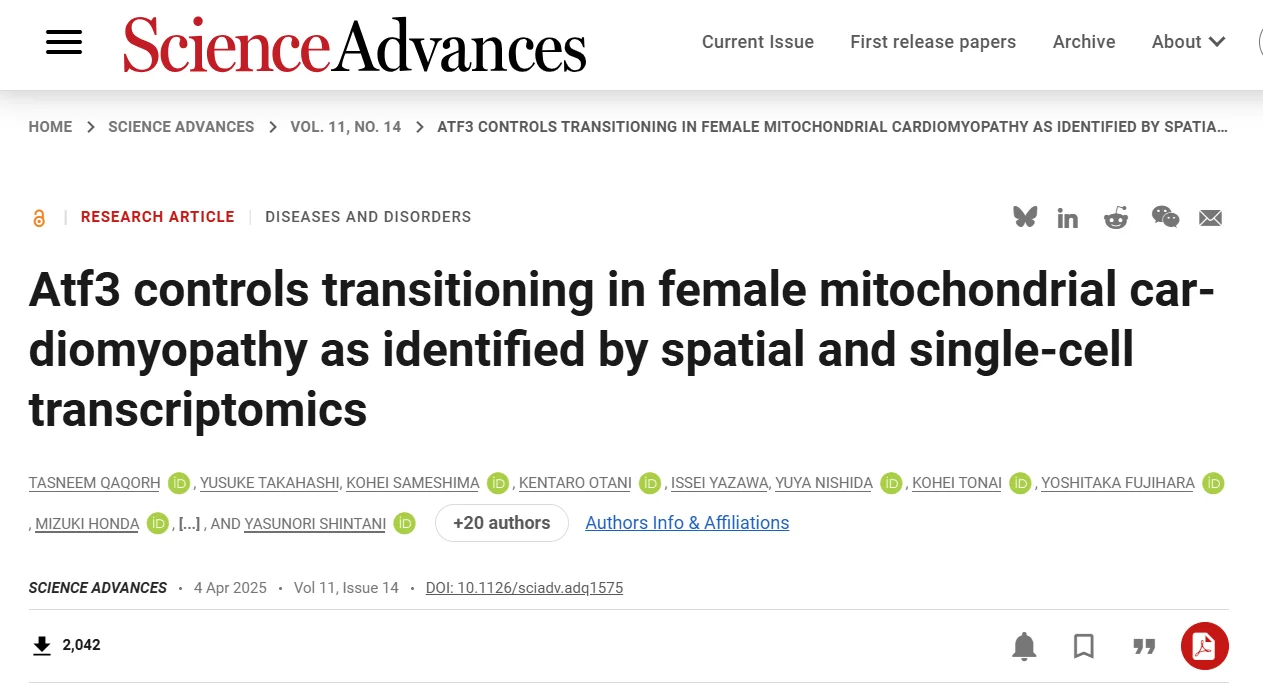Click the alert bell icon

(x=1024, y=646)
